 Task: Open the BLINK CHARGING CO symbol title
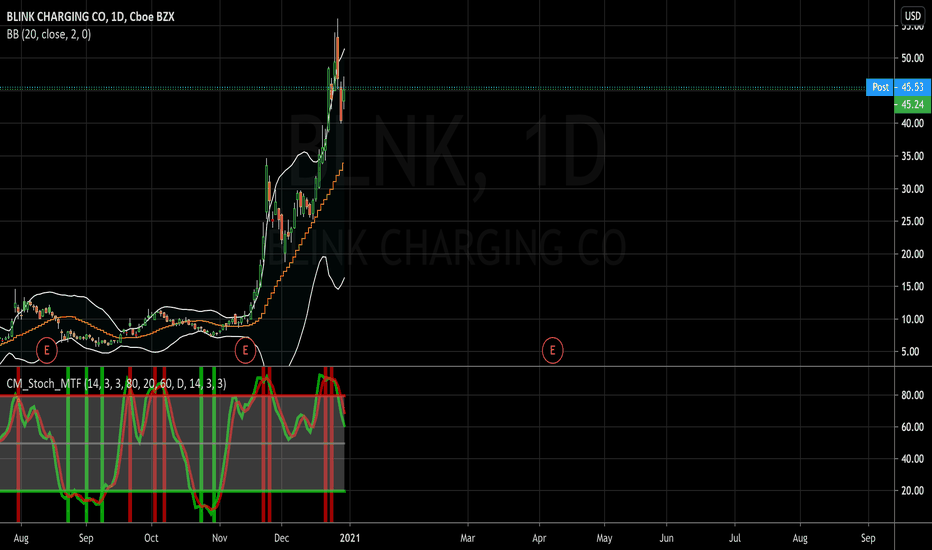coord(90,17)
